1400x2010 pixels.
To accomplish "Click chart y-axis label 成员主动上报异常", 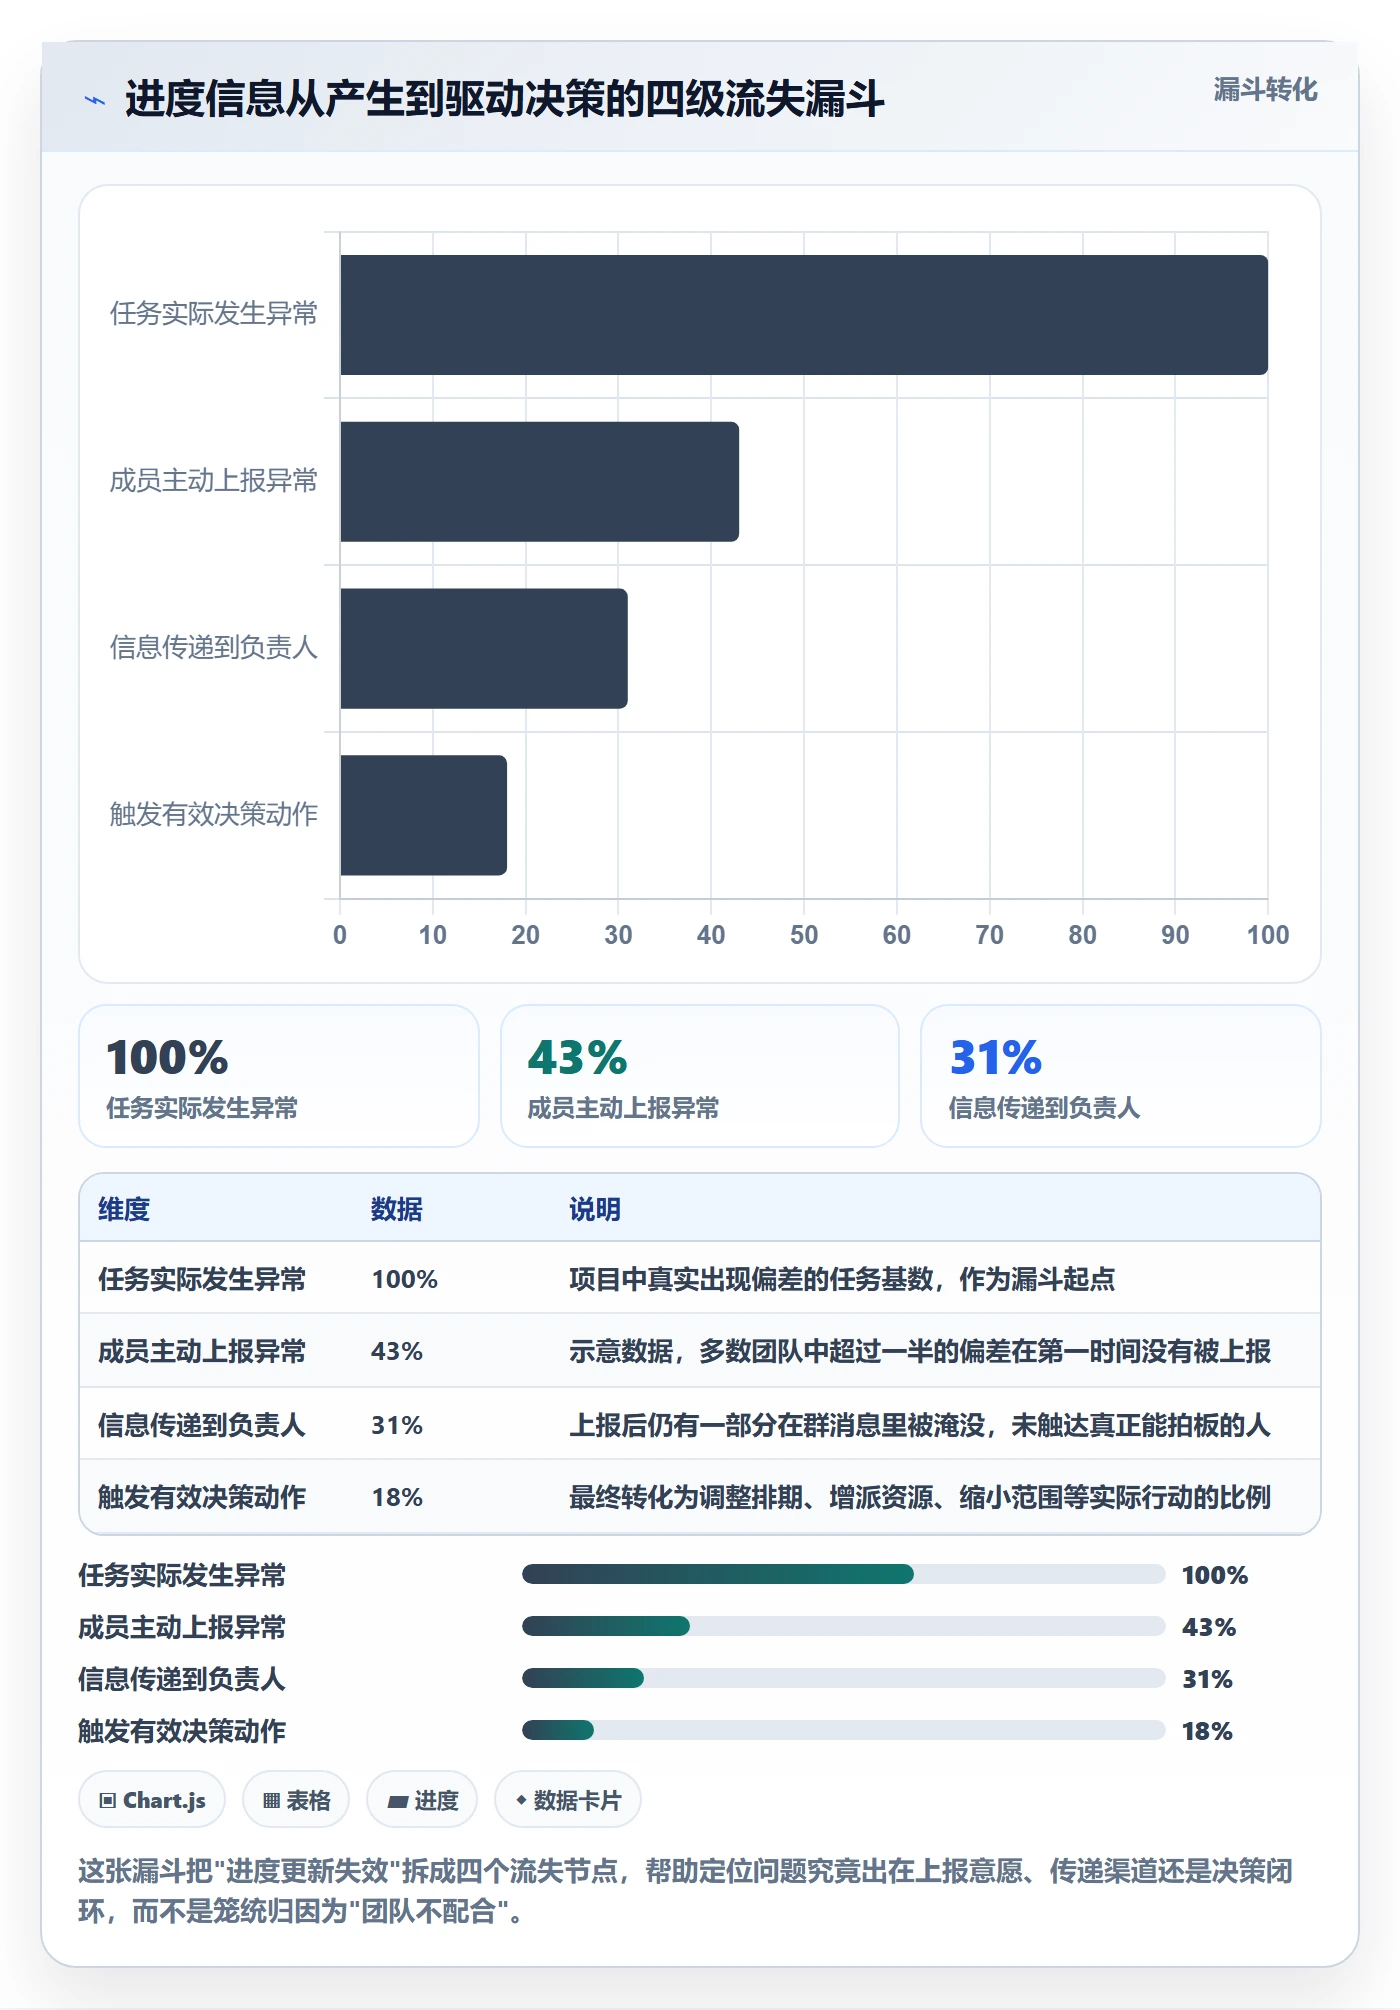I will pyautogui.click(x=214, y=481).
